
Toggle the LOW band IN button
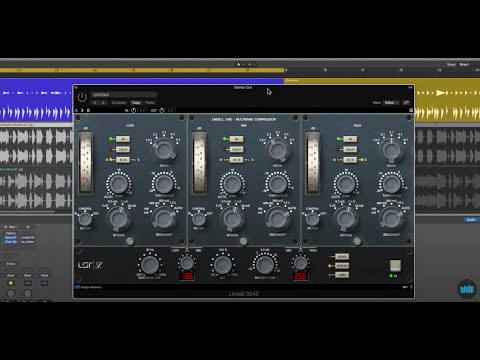123,139
